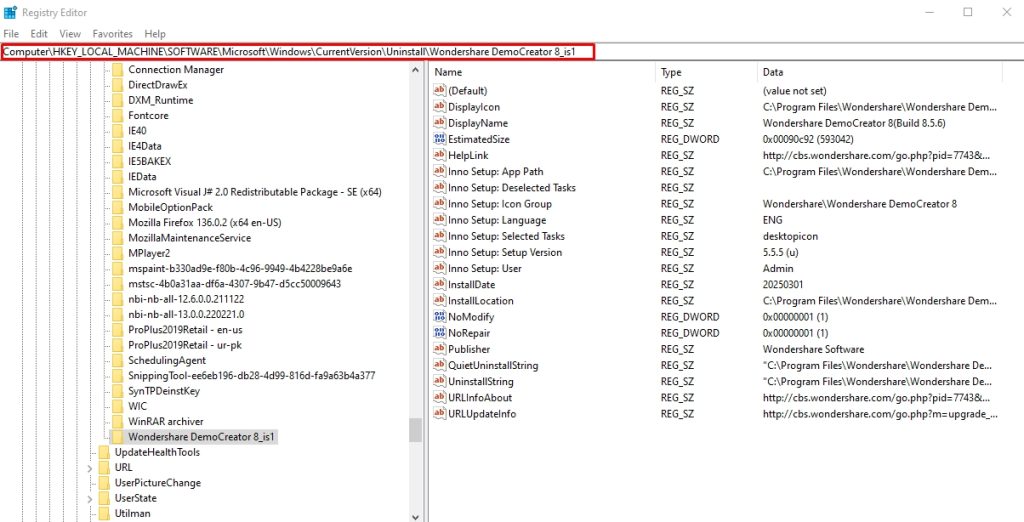Select the DirectDrawEx folder icon
The height and width of the screenshot is (522, 1024).
click(117, 84)
